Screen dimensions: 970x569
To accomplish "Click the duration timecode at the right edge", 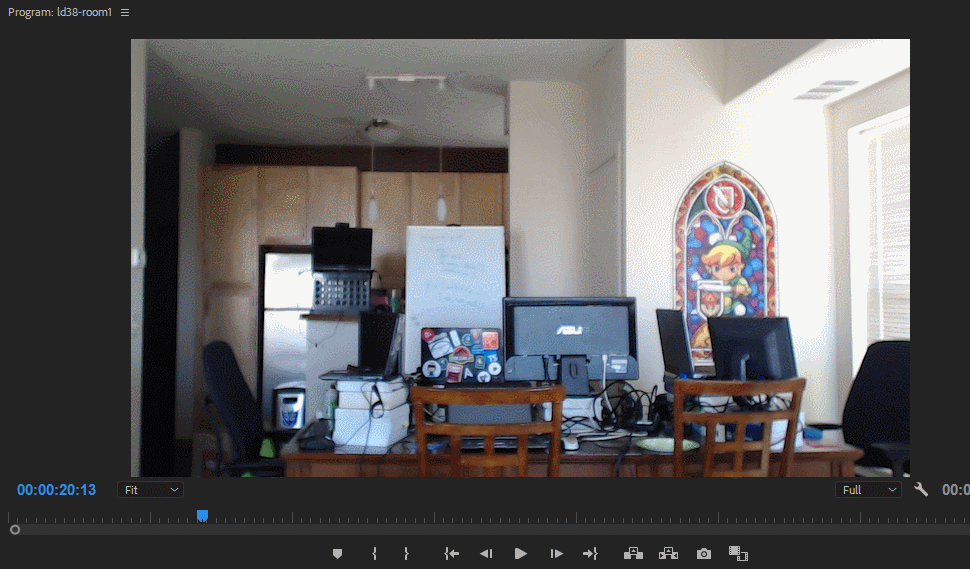I will (x=955, y=490).
